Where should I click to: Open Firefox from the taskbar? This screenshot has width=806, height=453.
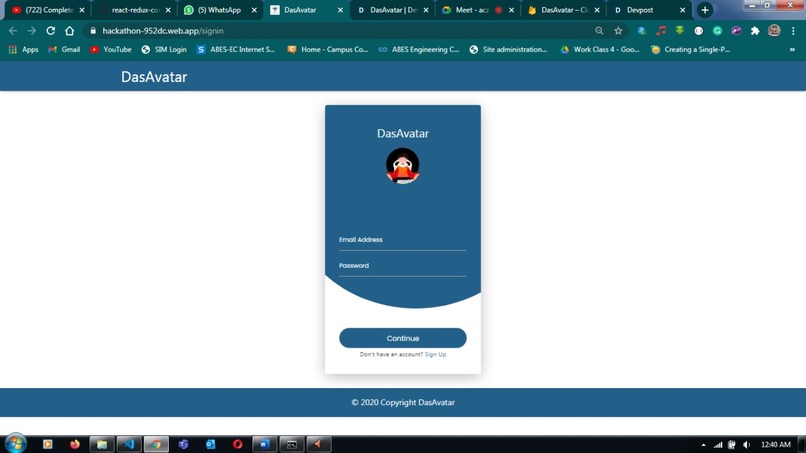[x=75, y=444]
